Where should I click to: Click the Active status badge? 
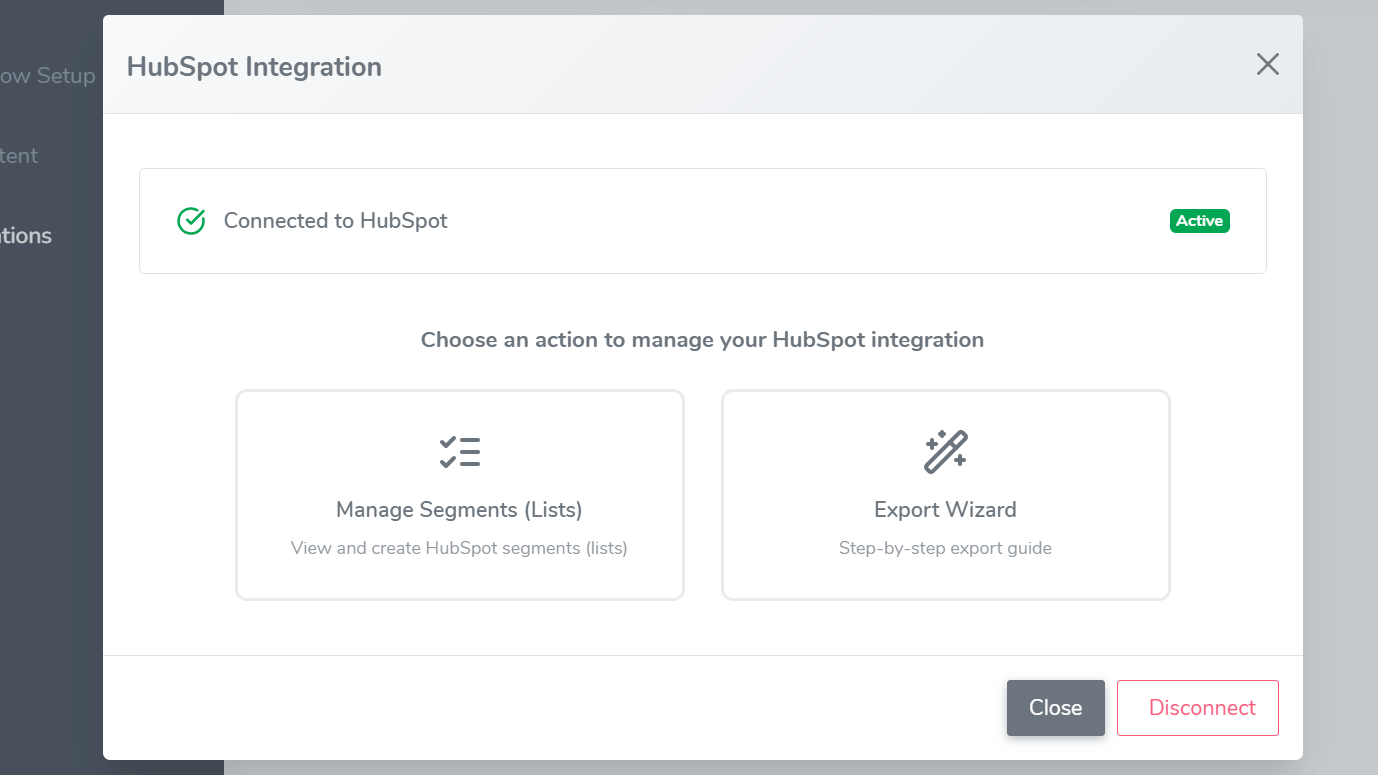[x=1199, y=221]
